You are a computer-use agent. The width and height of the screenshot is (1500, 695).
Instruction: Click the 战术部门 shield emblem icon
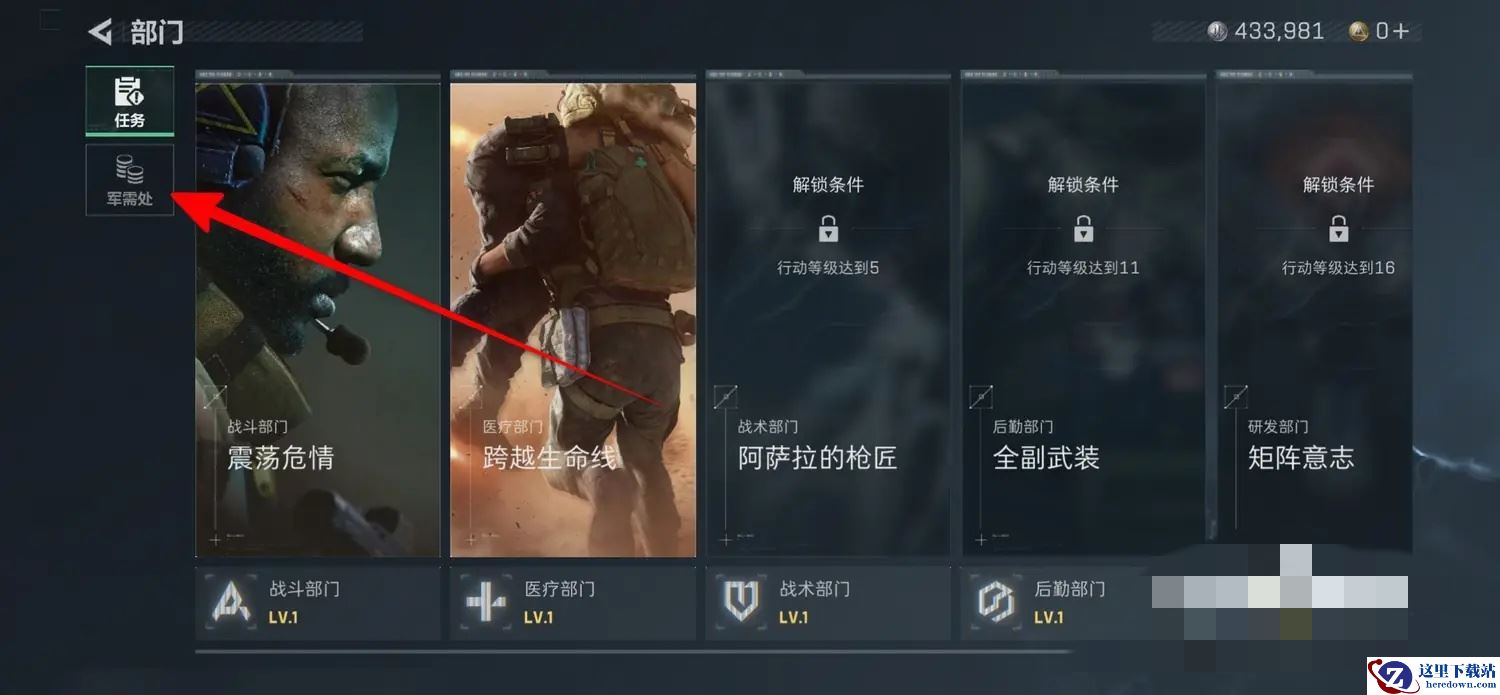point(742,603)
